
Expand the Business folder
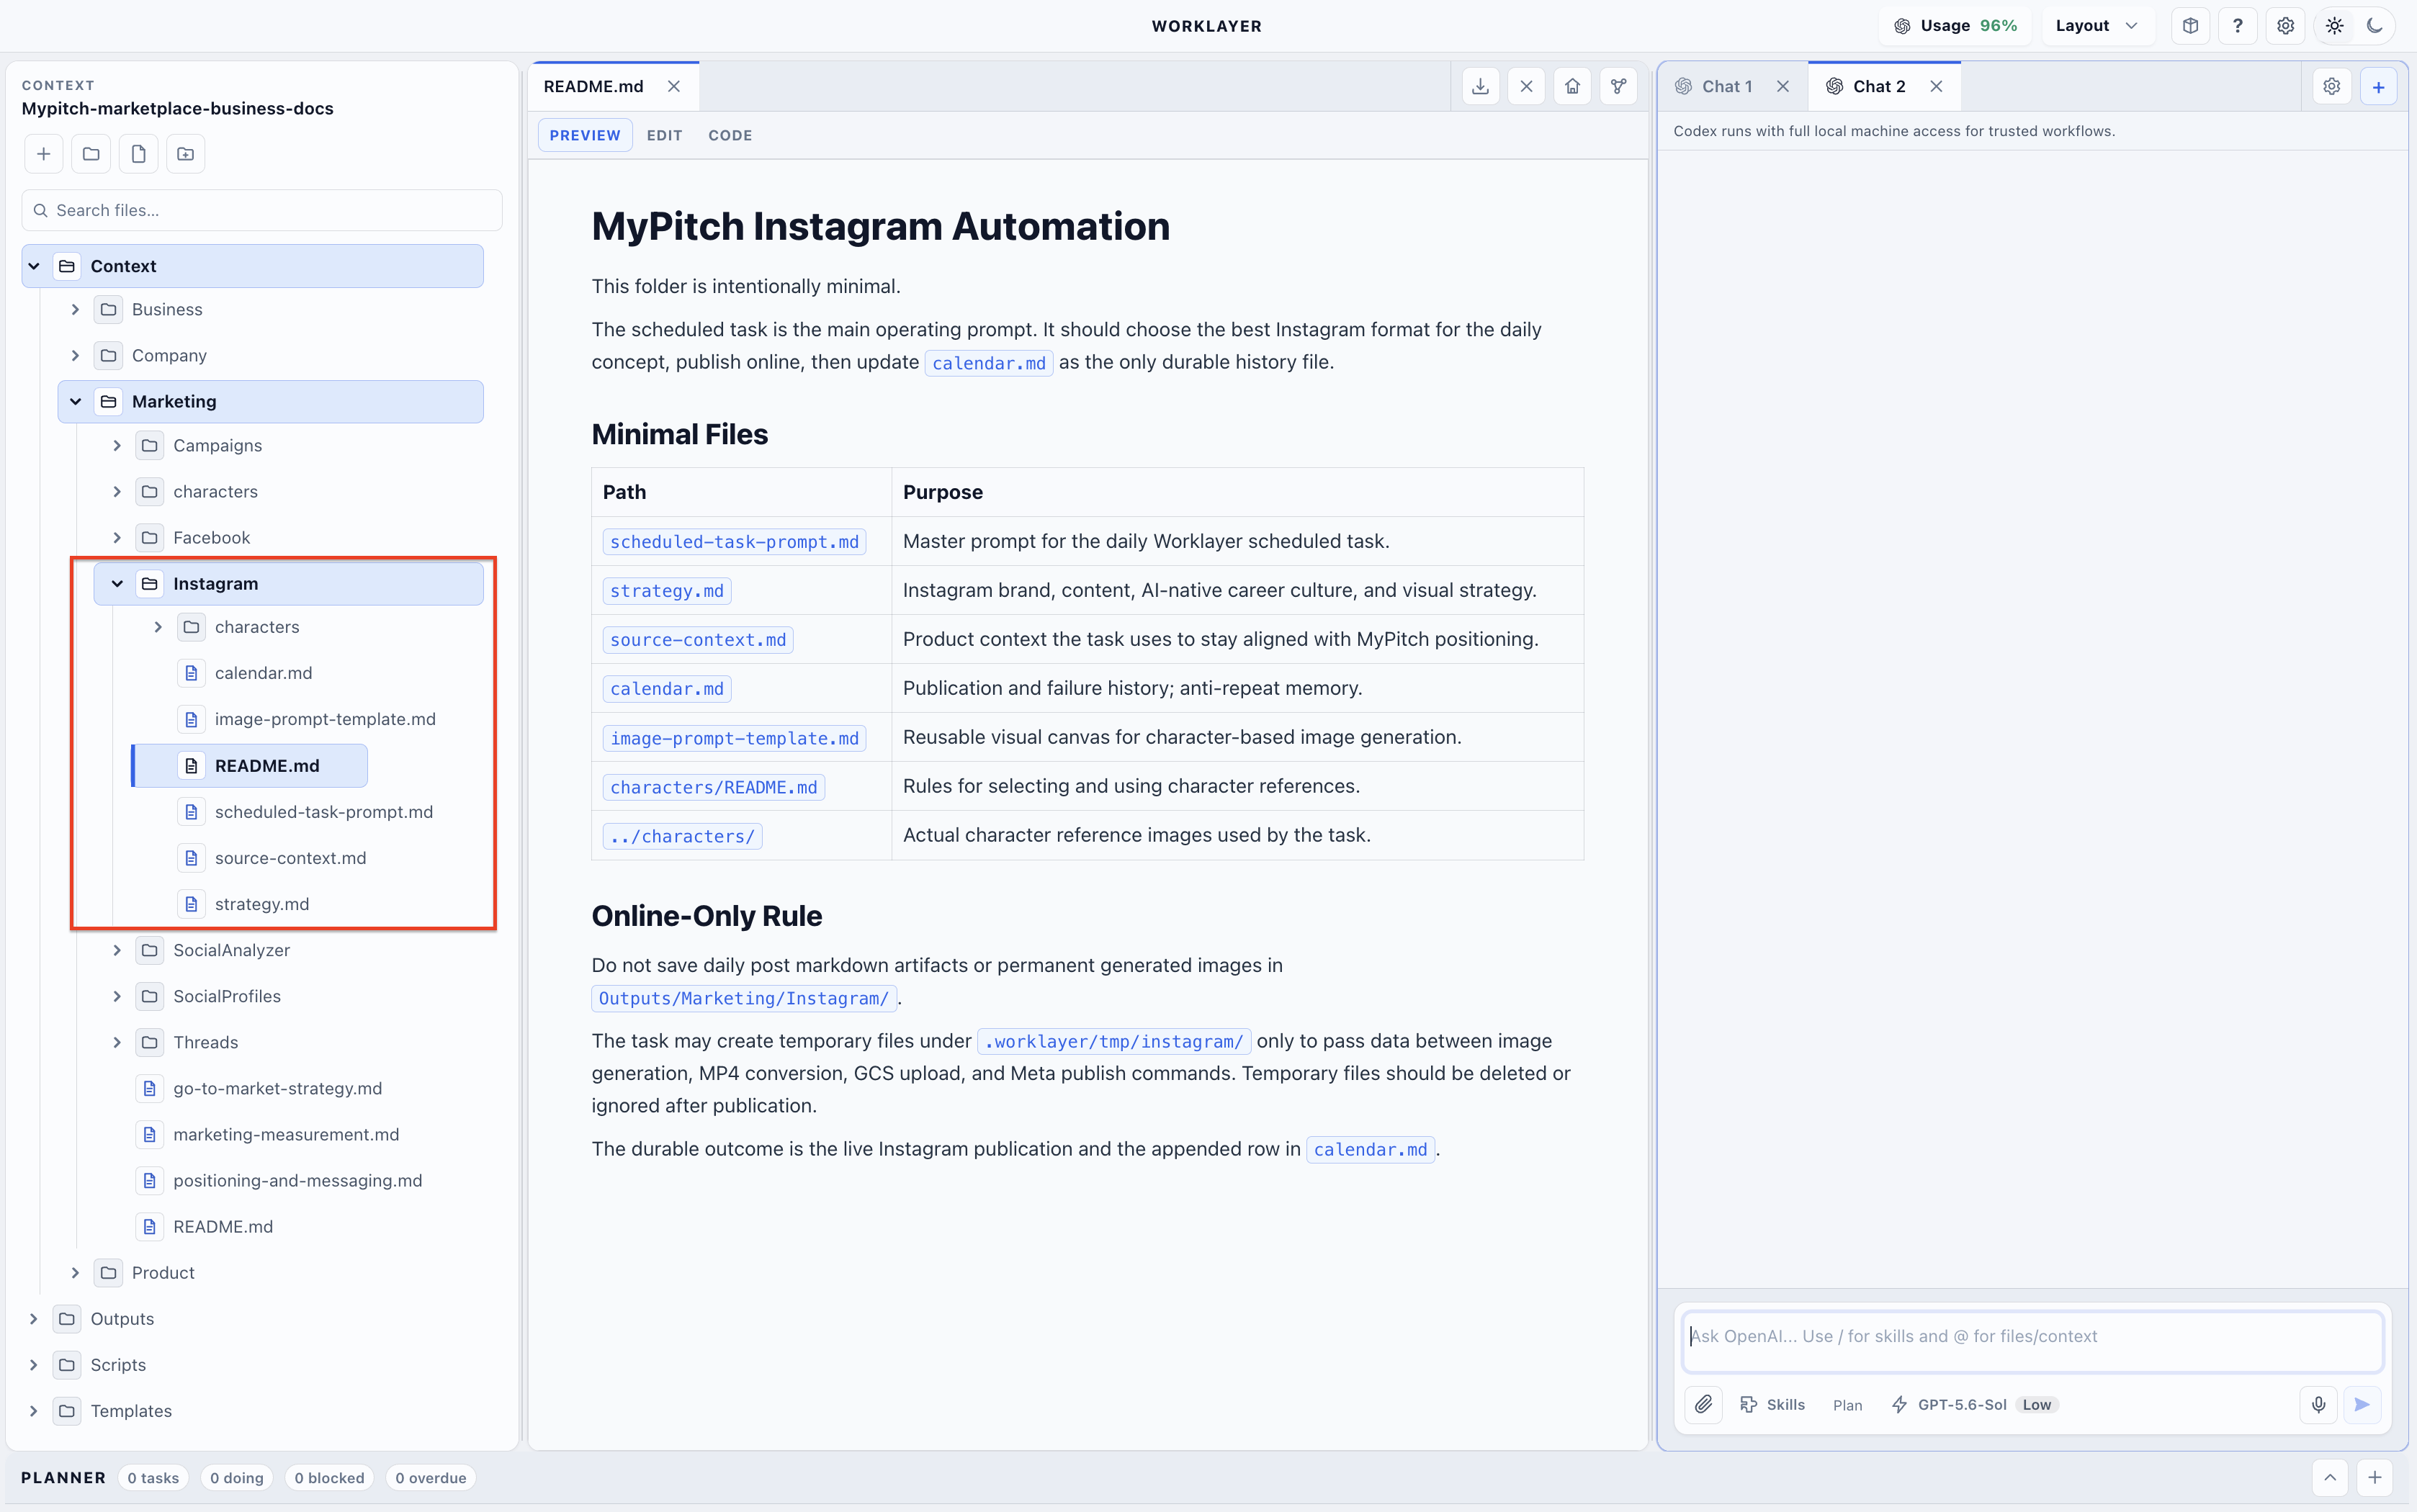(x=75, y=310)
